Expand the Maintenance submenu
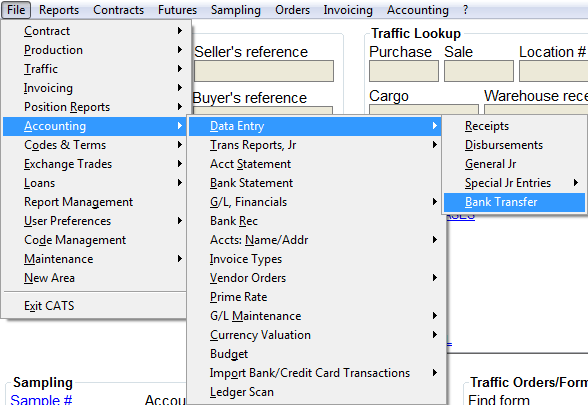 click(x=94, y=259)
